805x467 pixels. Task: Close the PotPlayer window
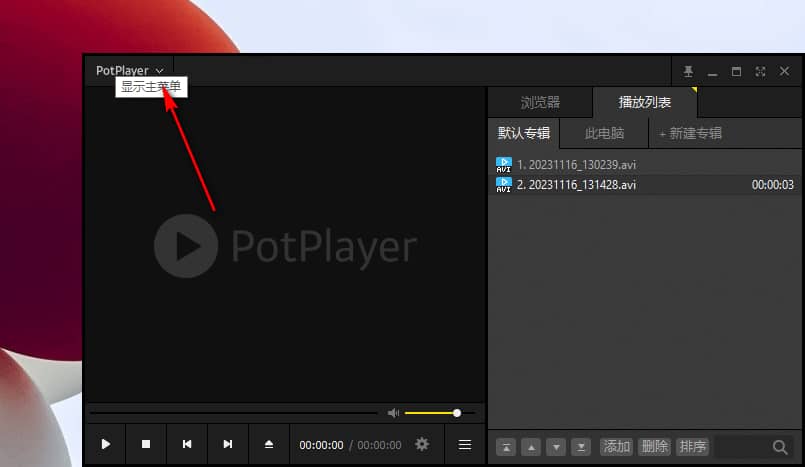(784, 71)
